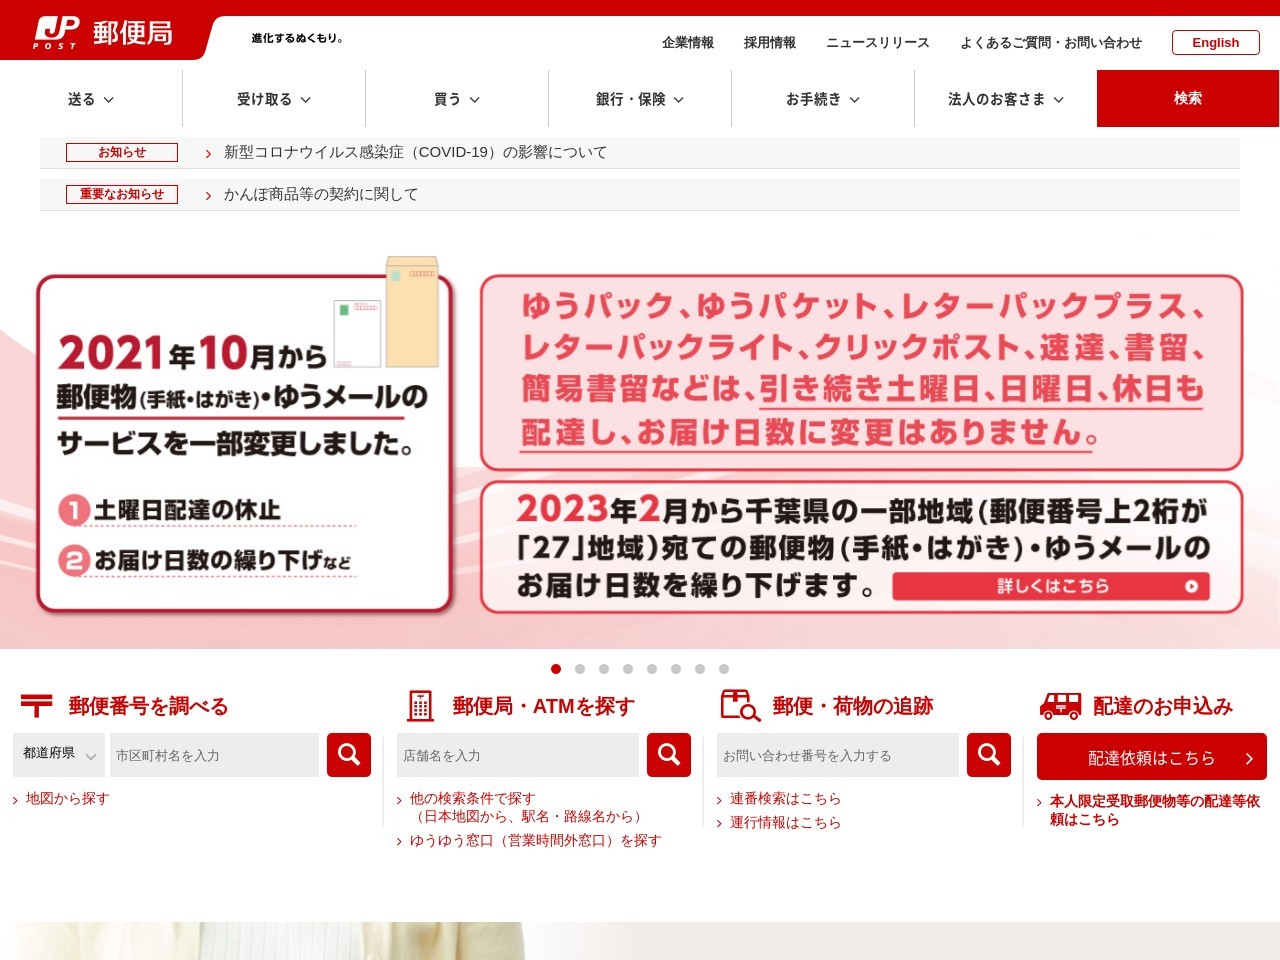Viewport: 1280px width, 960px height.
Task: Open ゆうゆう窓口を探す link
Action: (x=535, y=840)
